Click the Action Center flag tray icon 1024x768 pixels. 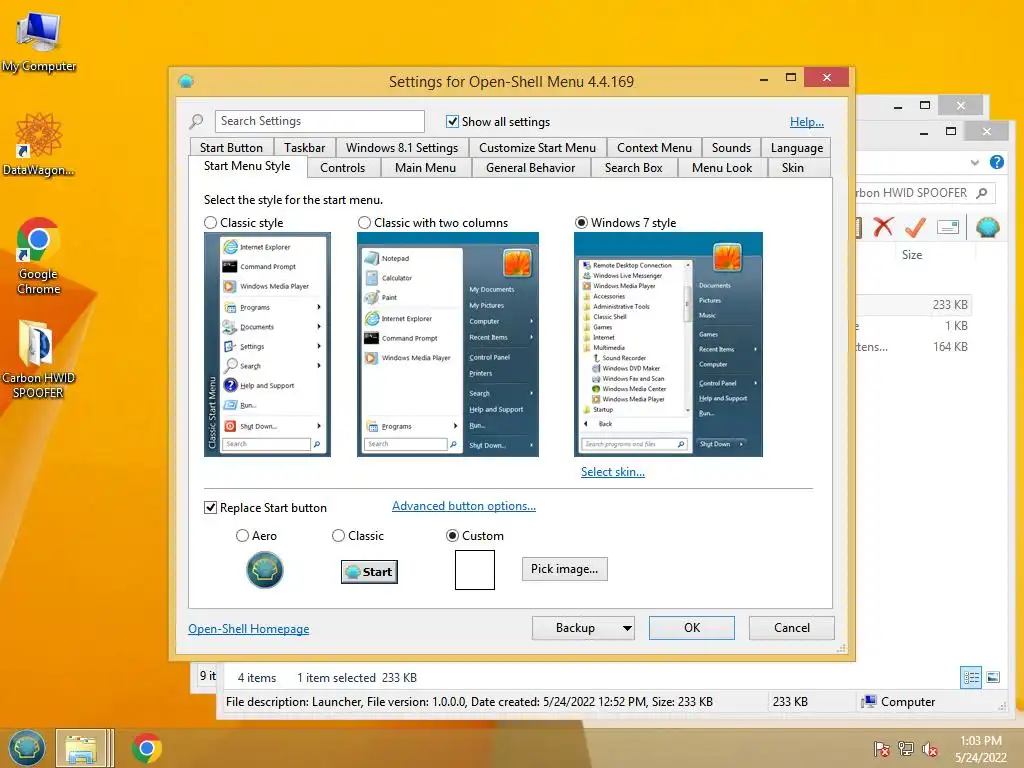[881, 749]
